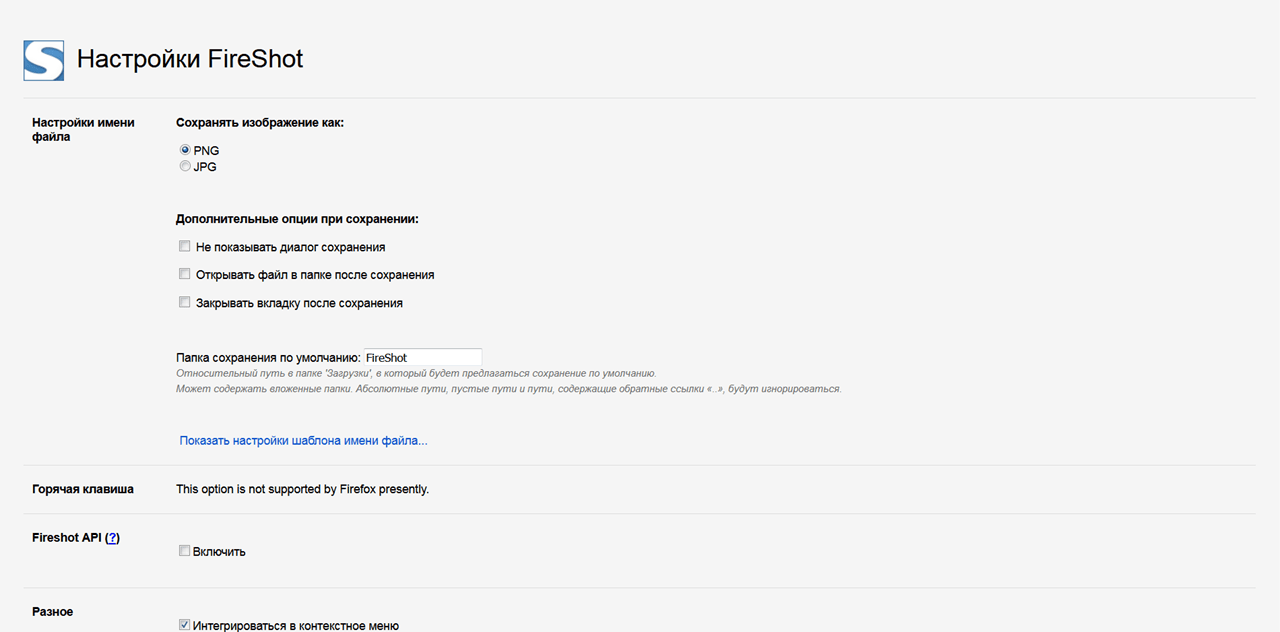Focus the default save folder field containing FireShot
1280x632 pixels.
pos(422,357)
